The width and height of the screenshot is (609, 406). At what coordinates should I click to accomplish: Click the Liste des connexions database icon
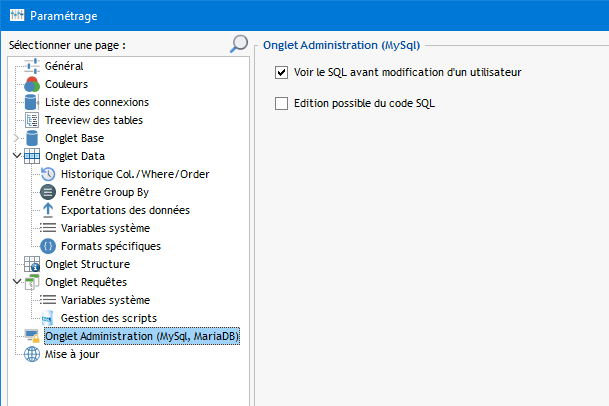click(31, 102)
